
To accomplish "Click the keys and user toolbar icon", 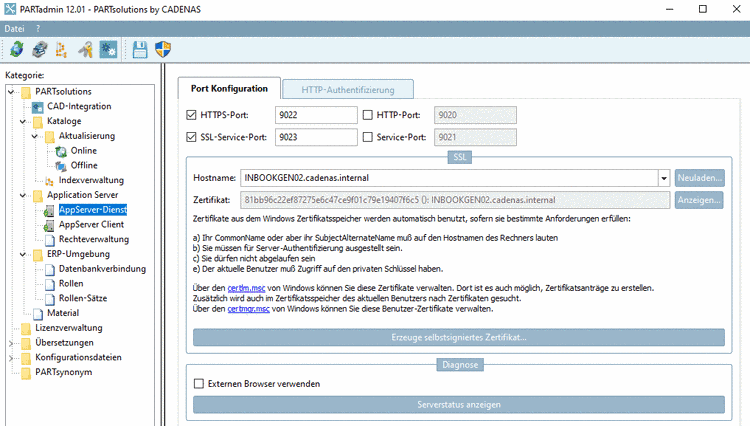I will pyautogui.click(x=85, y=49).
